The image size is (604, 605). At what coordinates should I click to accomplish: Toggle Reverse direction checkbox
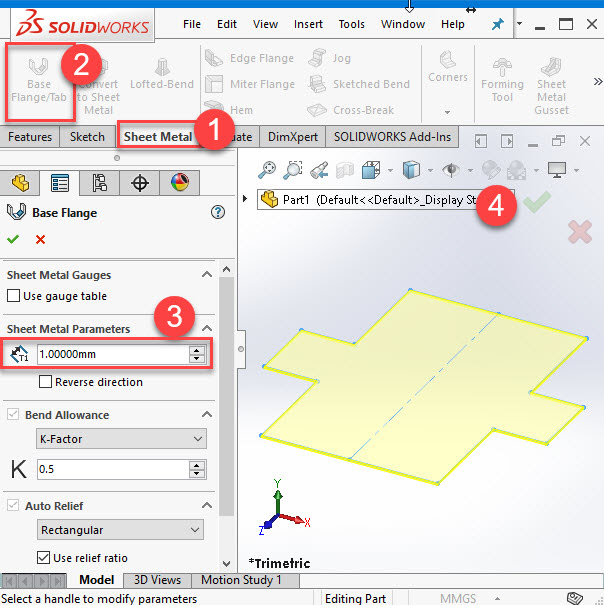(46, 382)
